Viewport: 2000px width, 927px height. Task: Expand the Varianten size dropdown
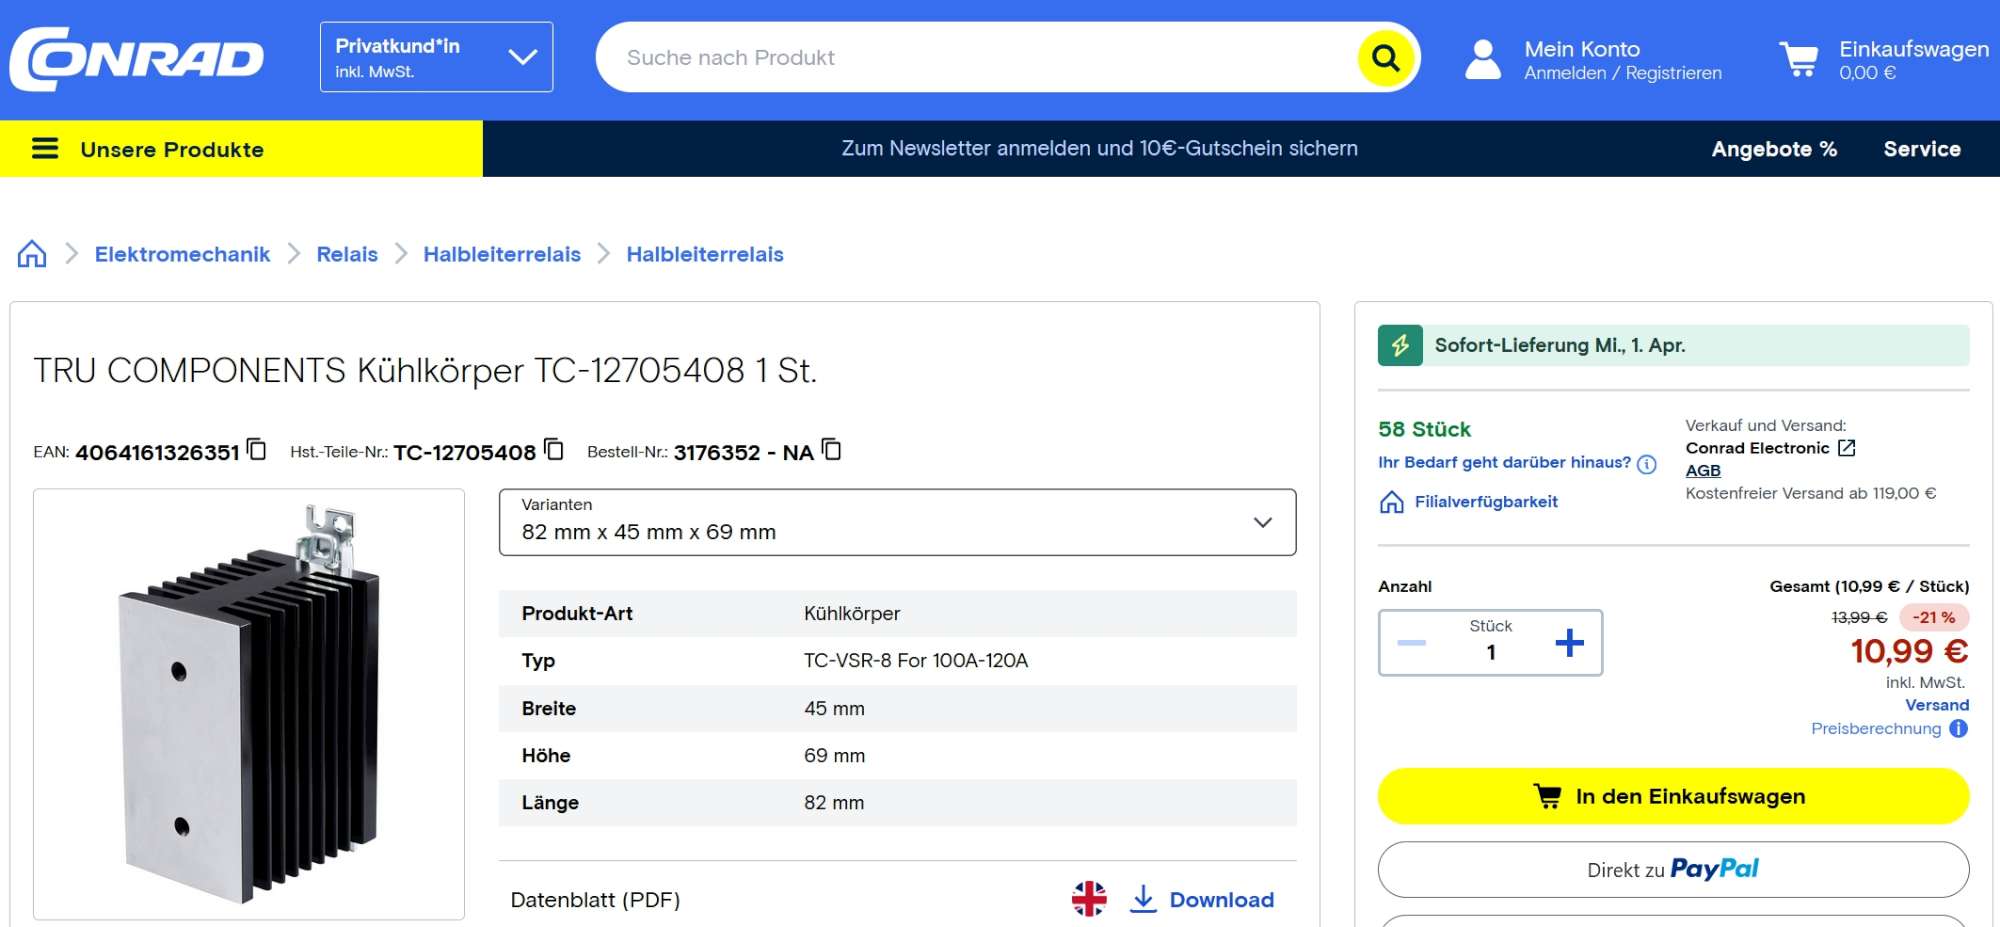point(897,522)
